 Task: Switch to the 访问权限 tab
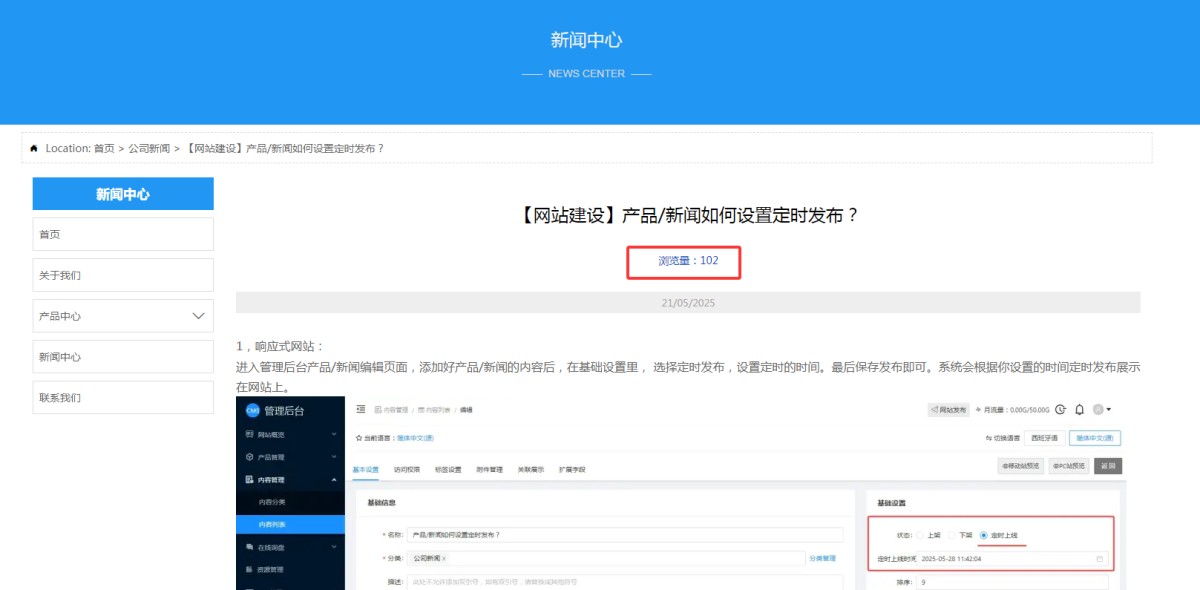(x=407, y=469)
